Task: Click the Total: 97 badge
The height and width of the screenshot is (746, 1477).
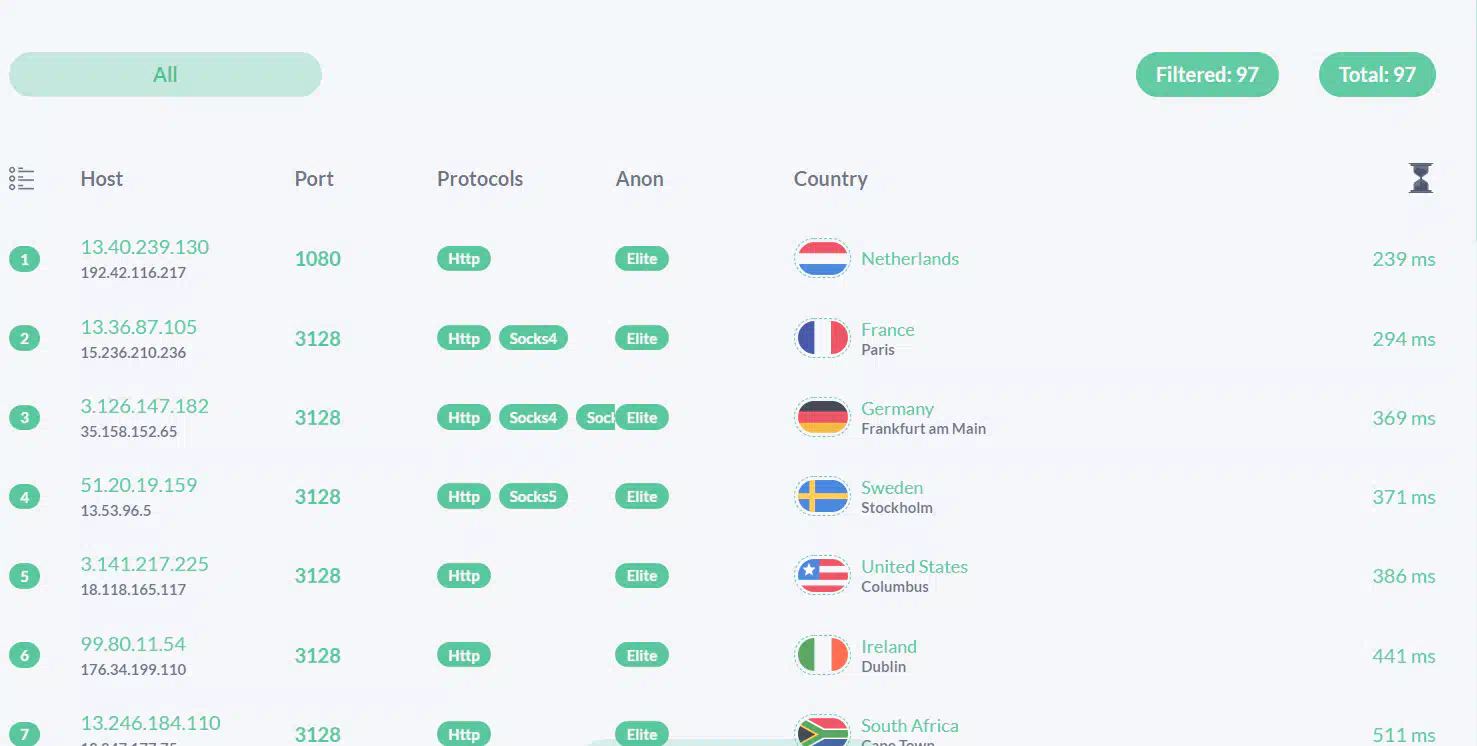Action: 1377,75
